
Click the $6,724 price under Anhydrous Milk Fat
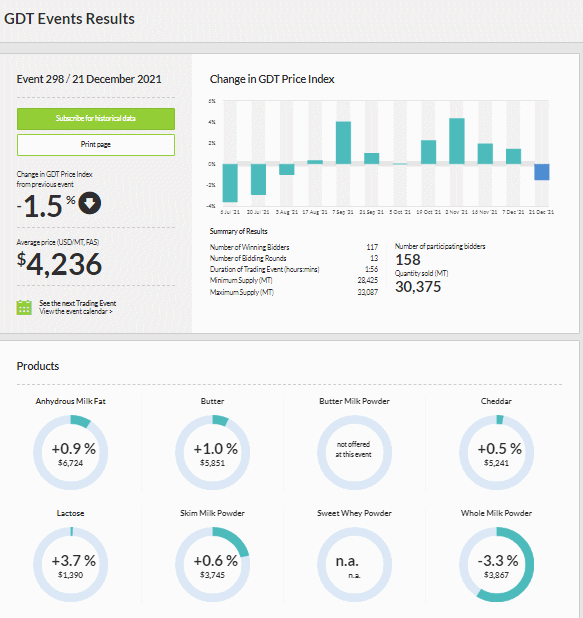click(71, 463)
